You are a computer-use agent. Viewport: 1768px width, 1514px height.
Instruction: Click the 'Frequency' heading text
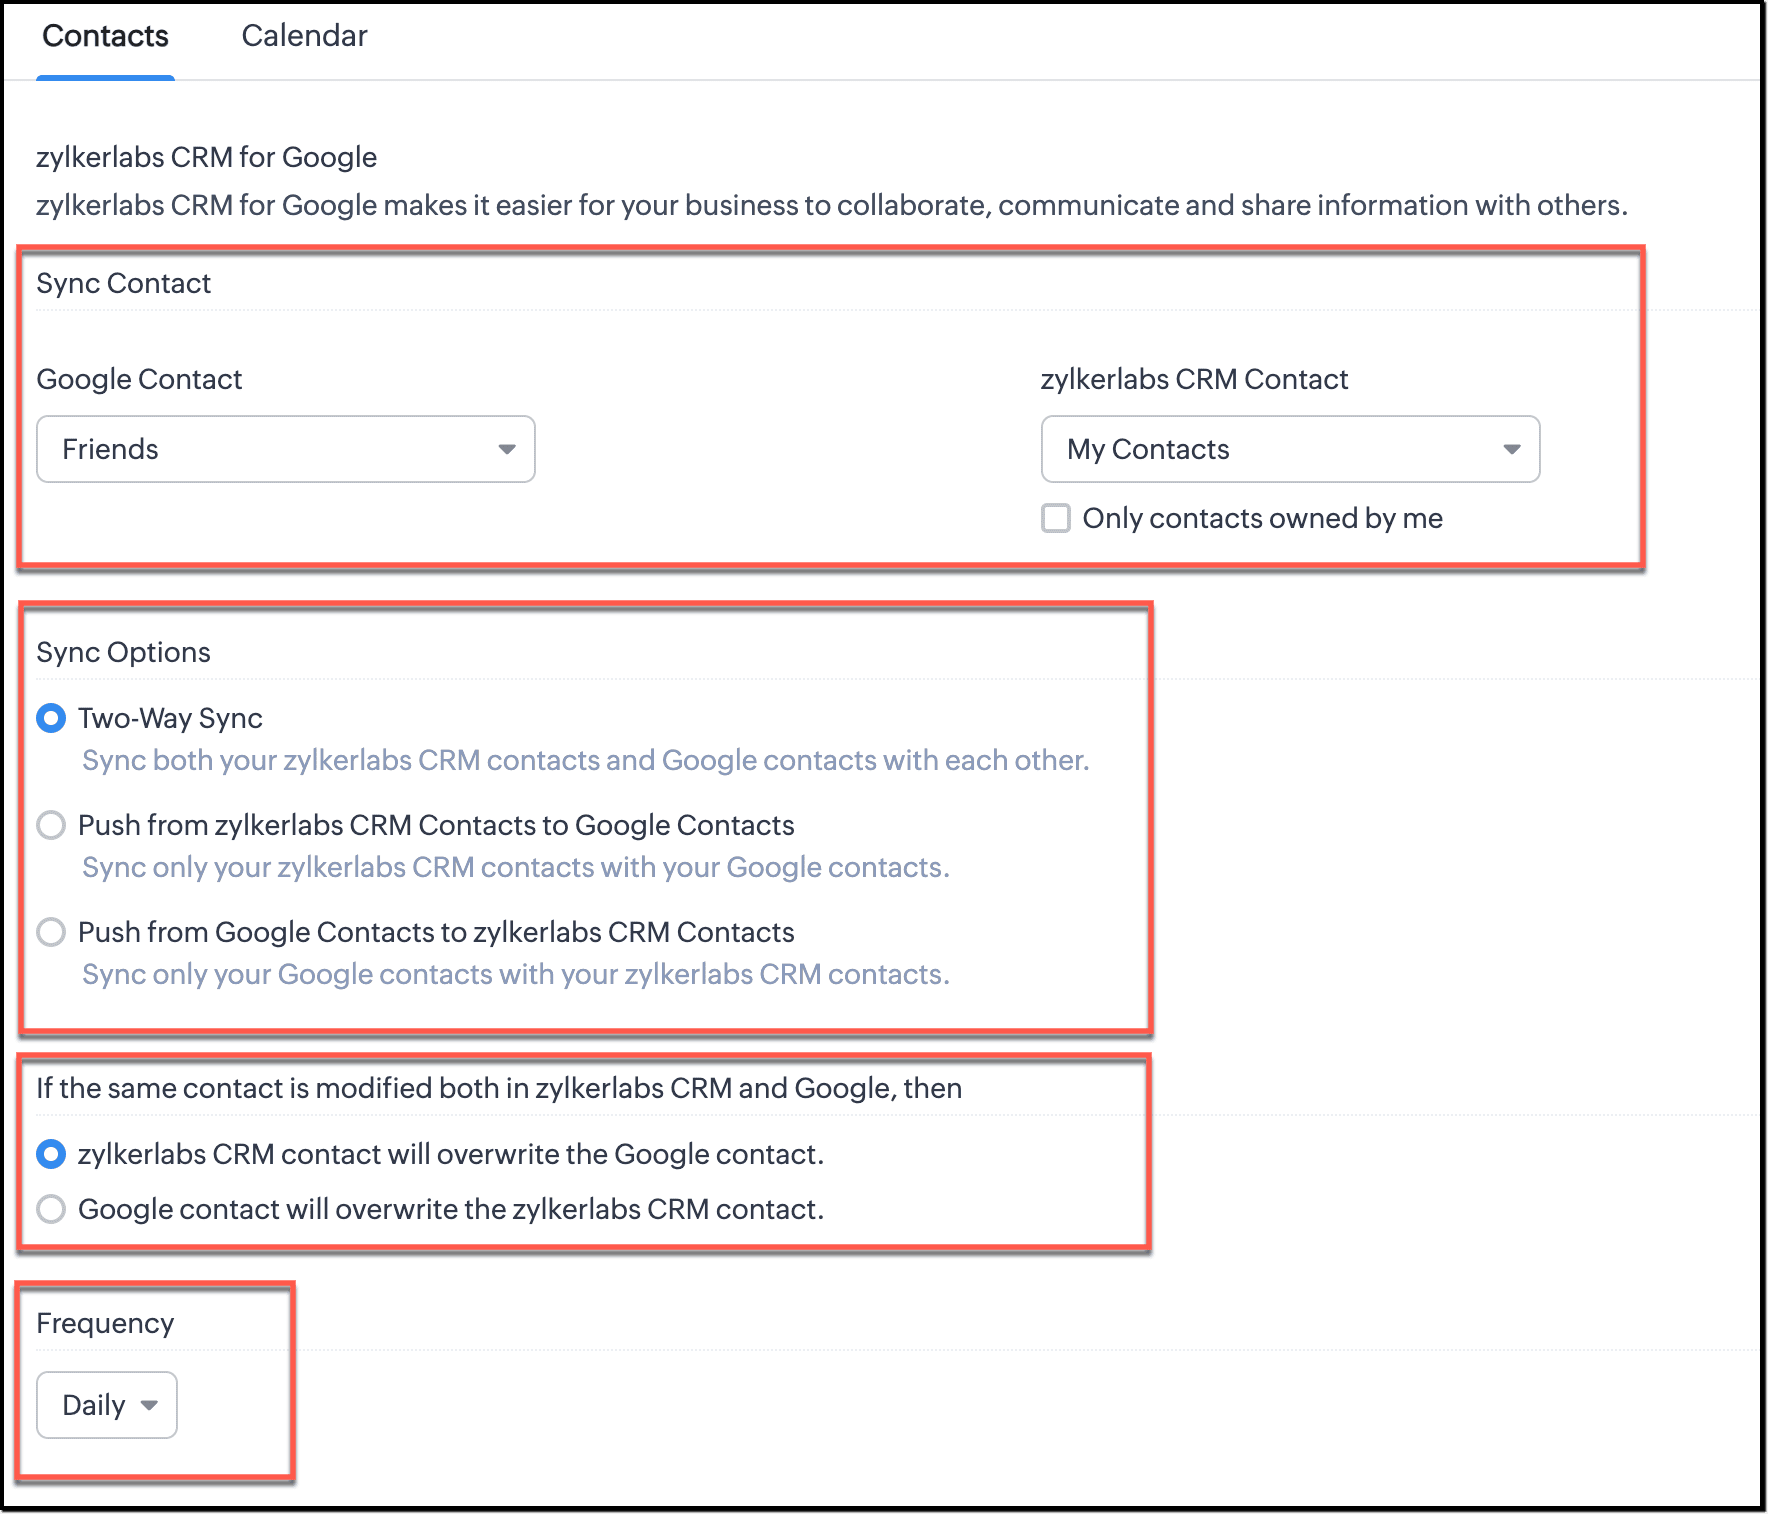(105, 1323)
